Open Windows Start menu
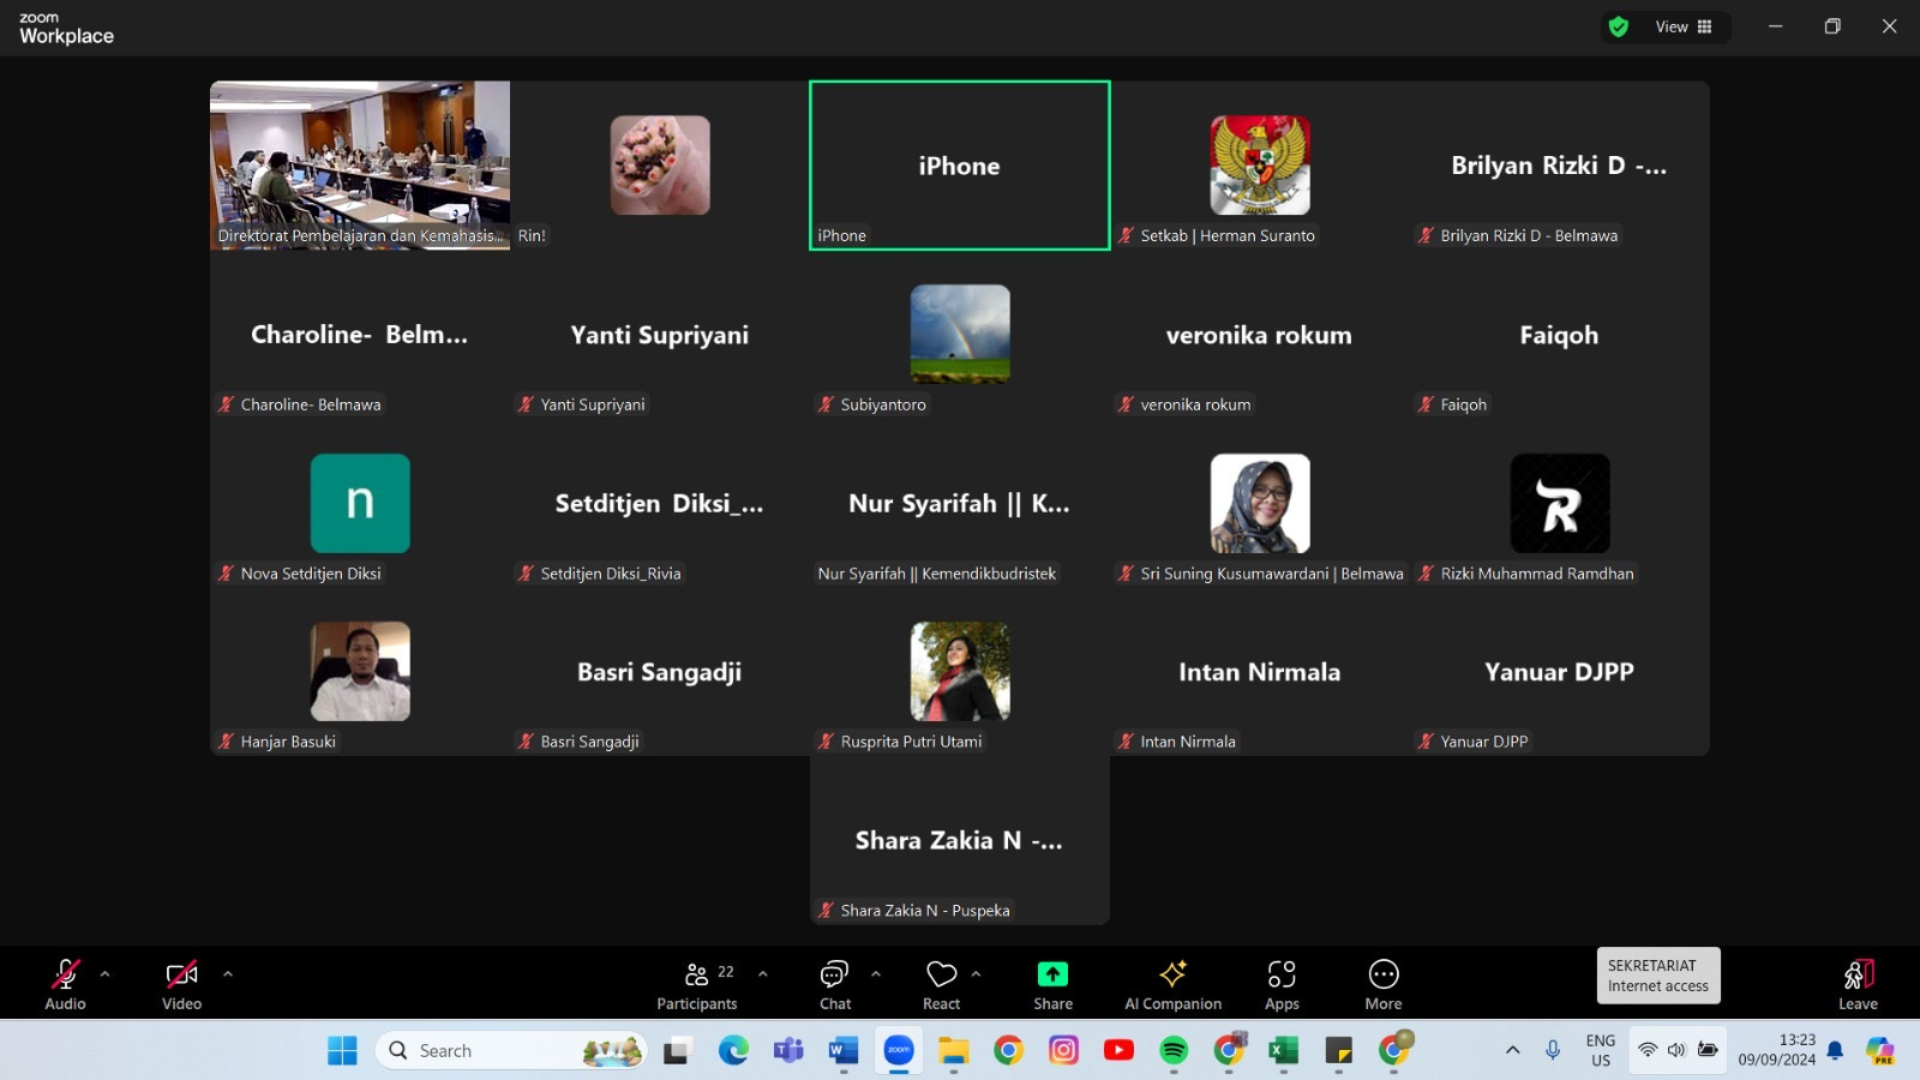The image size is (1920, 1080). tap(342, 1050)
